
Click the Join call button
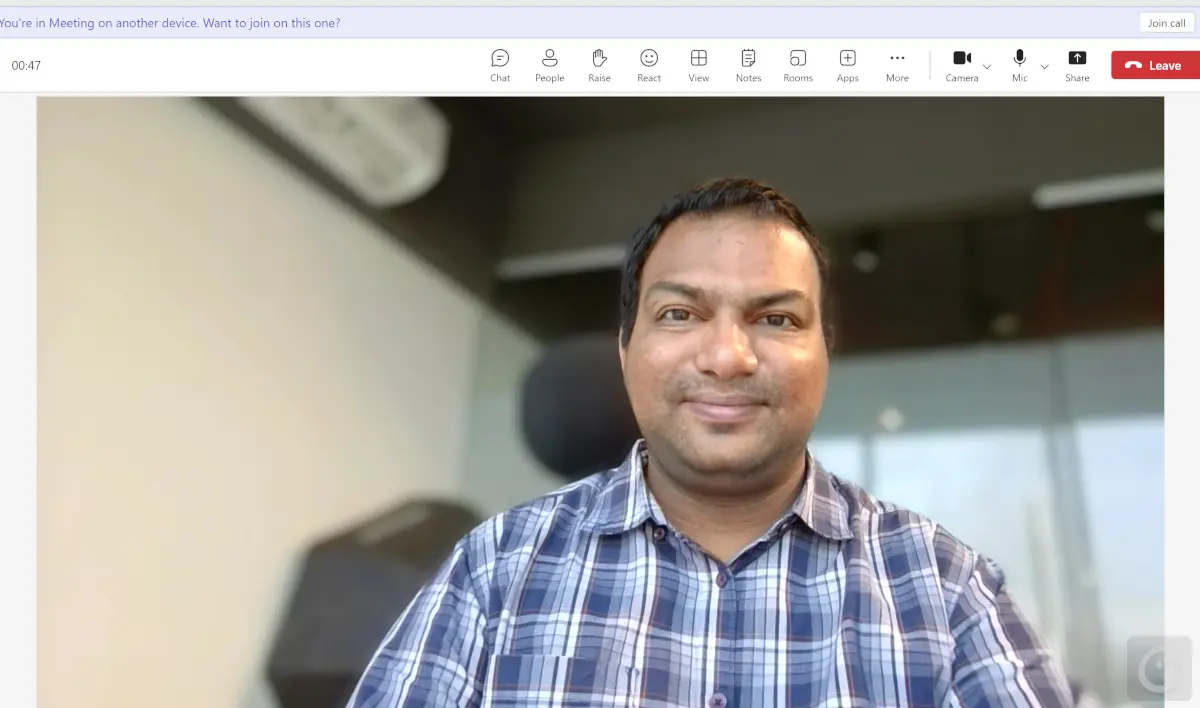[x=1166, y=23]
